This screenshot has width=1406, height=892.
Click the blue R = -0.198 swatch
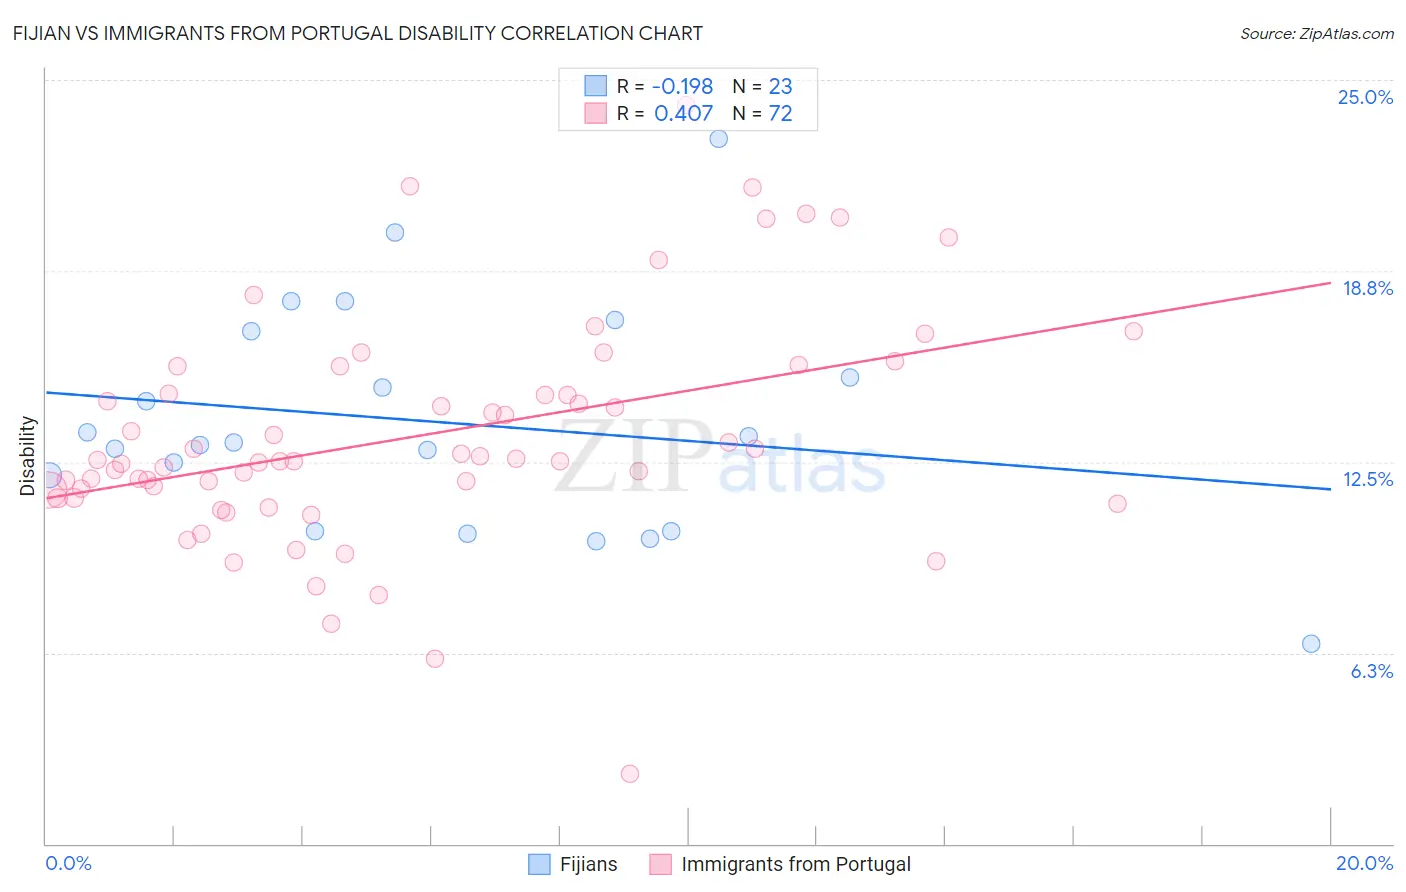point(596,86)
